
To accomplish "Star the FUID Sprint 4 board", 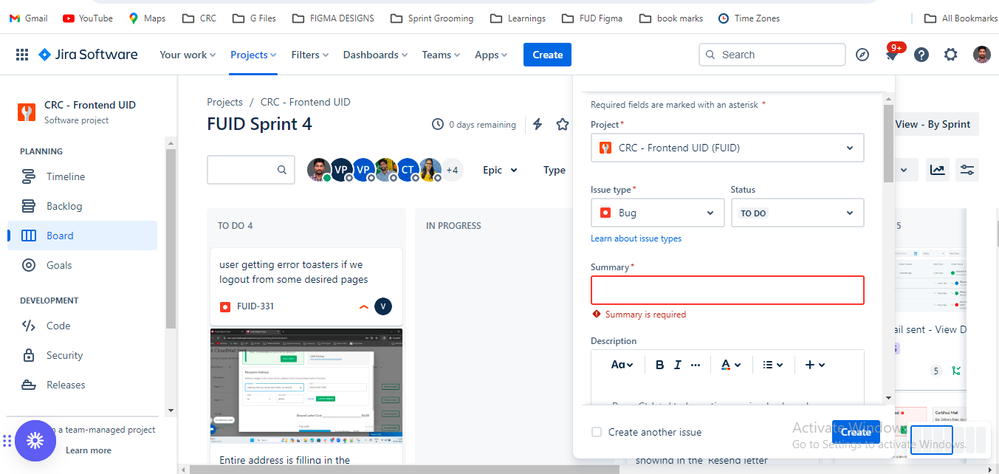I will [x=562, y=124].
